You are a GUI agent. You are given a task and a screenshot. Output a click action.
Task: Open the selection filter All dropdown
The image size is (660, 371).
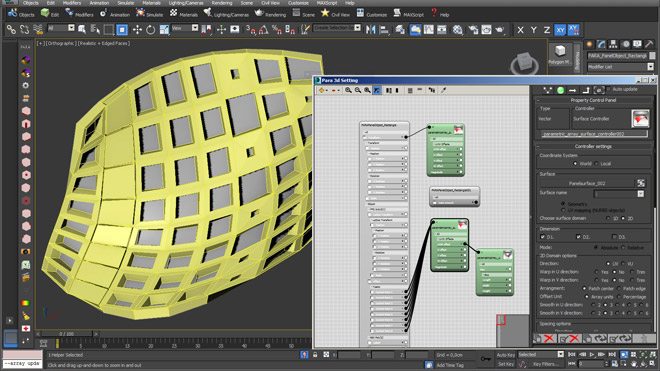(61, 28)
